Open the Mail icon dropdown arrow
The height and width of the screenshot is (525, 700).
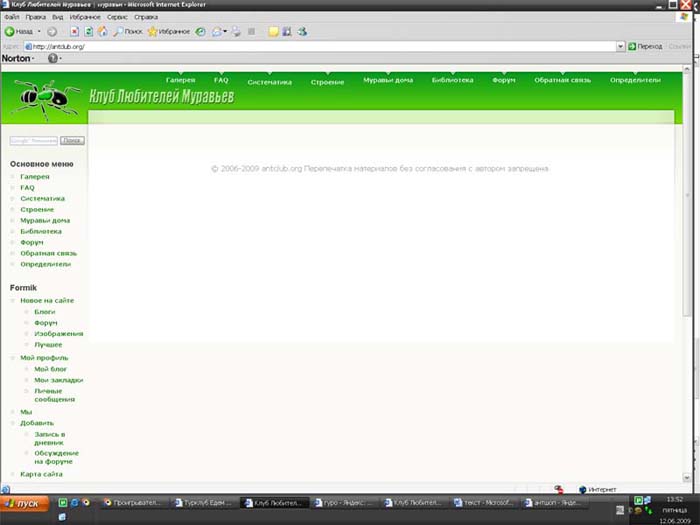click(x=224, y=32)
